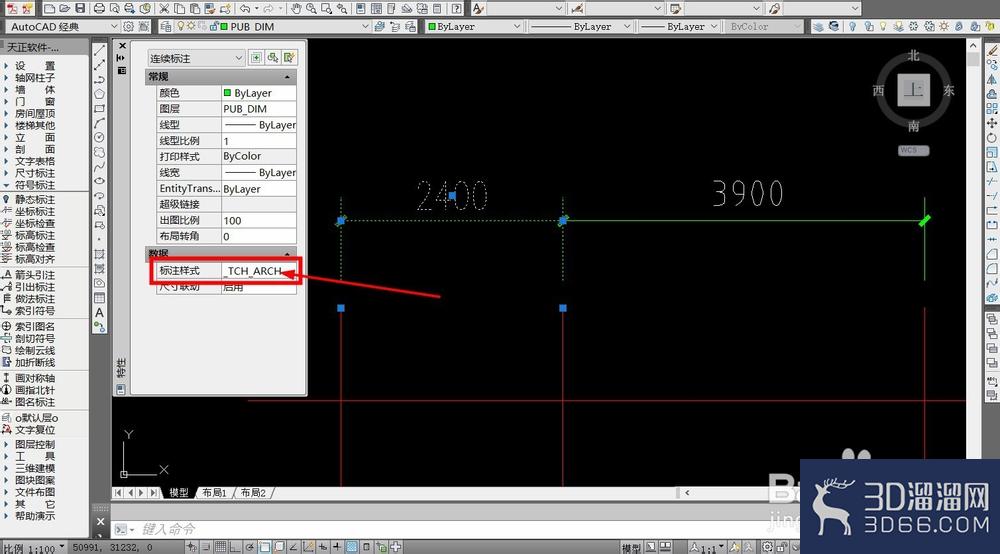Toggle the highlighted status bar mode button
The width and height of the screenshot is (1000, 554).
351,546
